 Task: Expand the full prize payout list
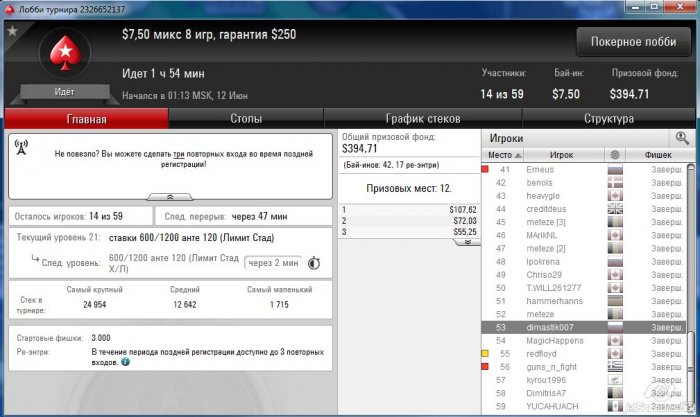point(467,242)
